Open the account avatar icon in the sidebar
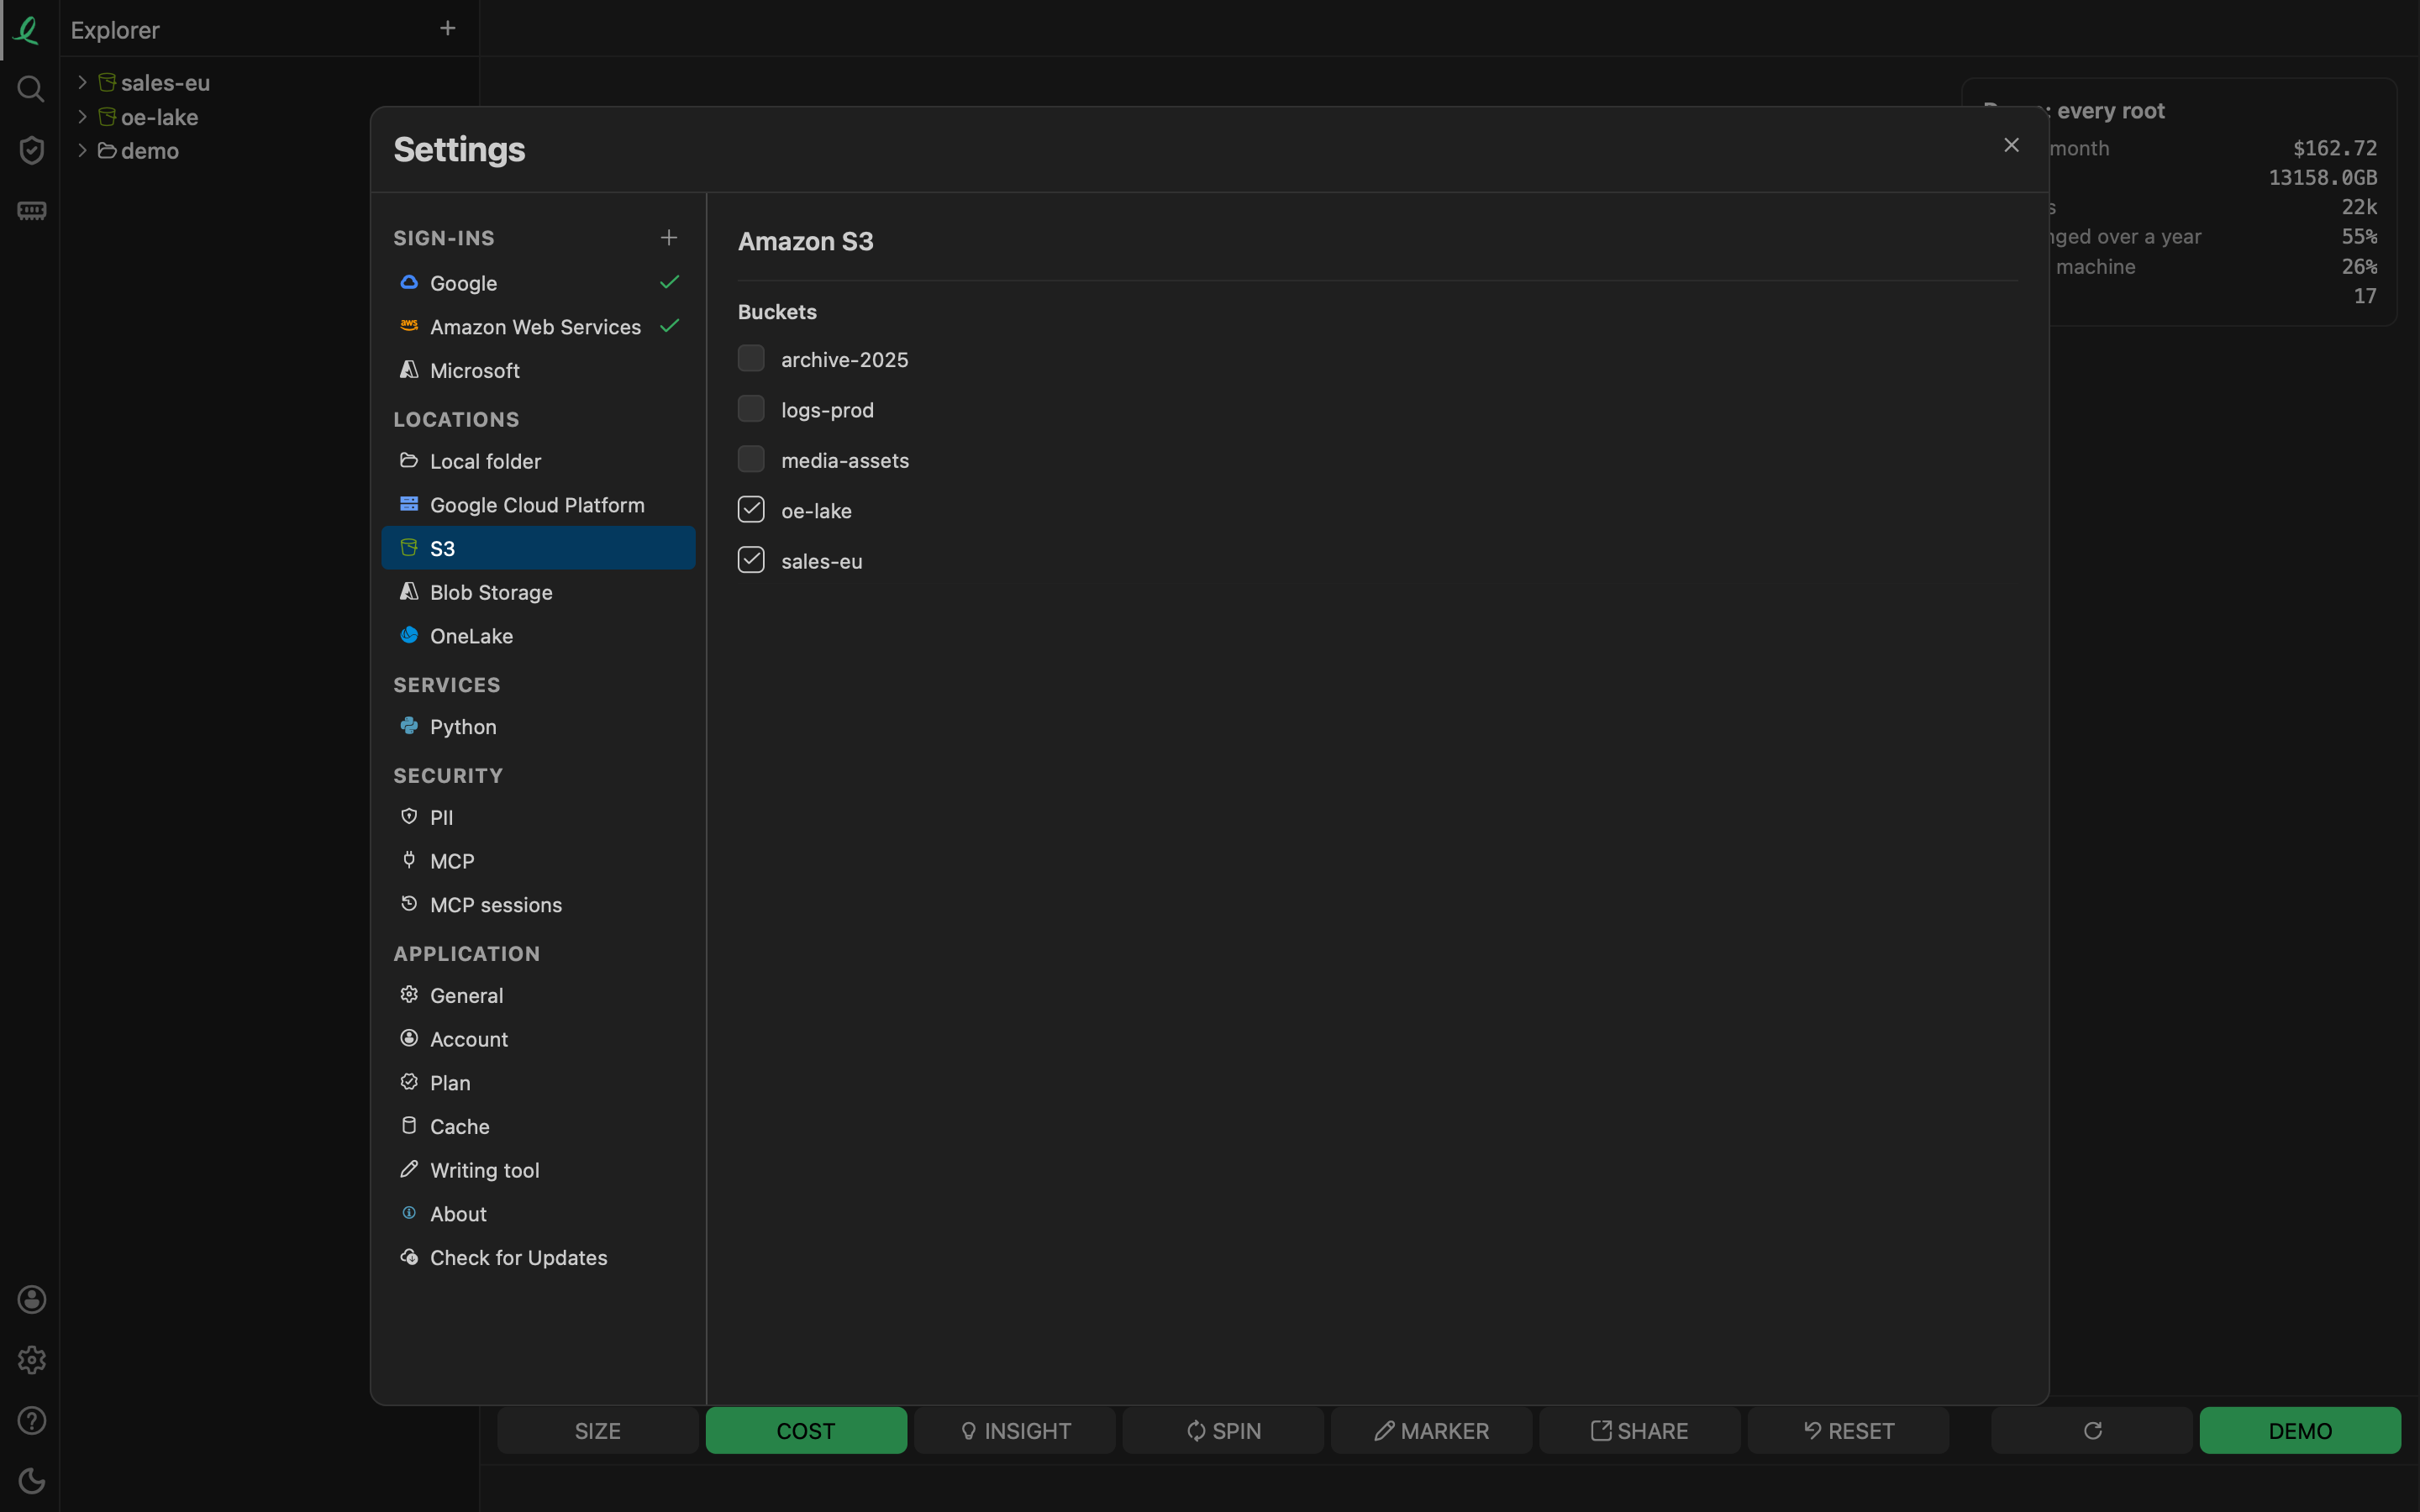Viewport: 2420px width, 1512px height. tap(31, 1299)
